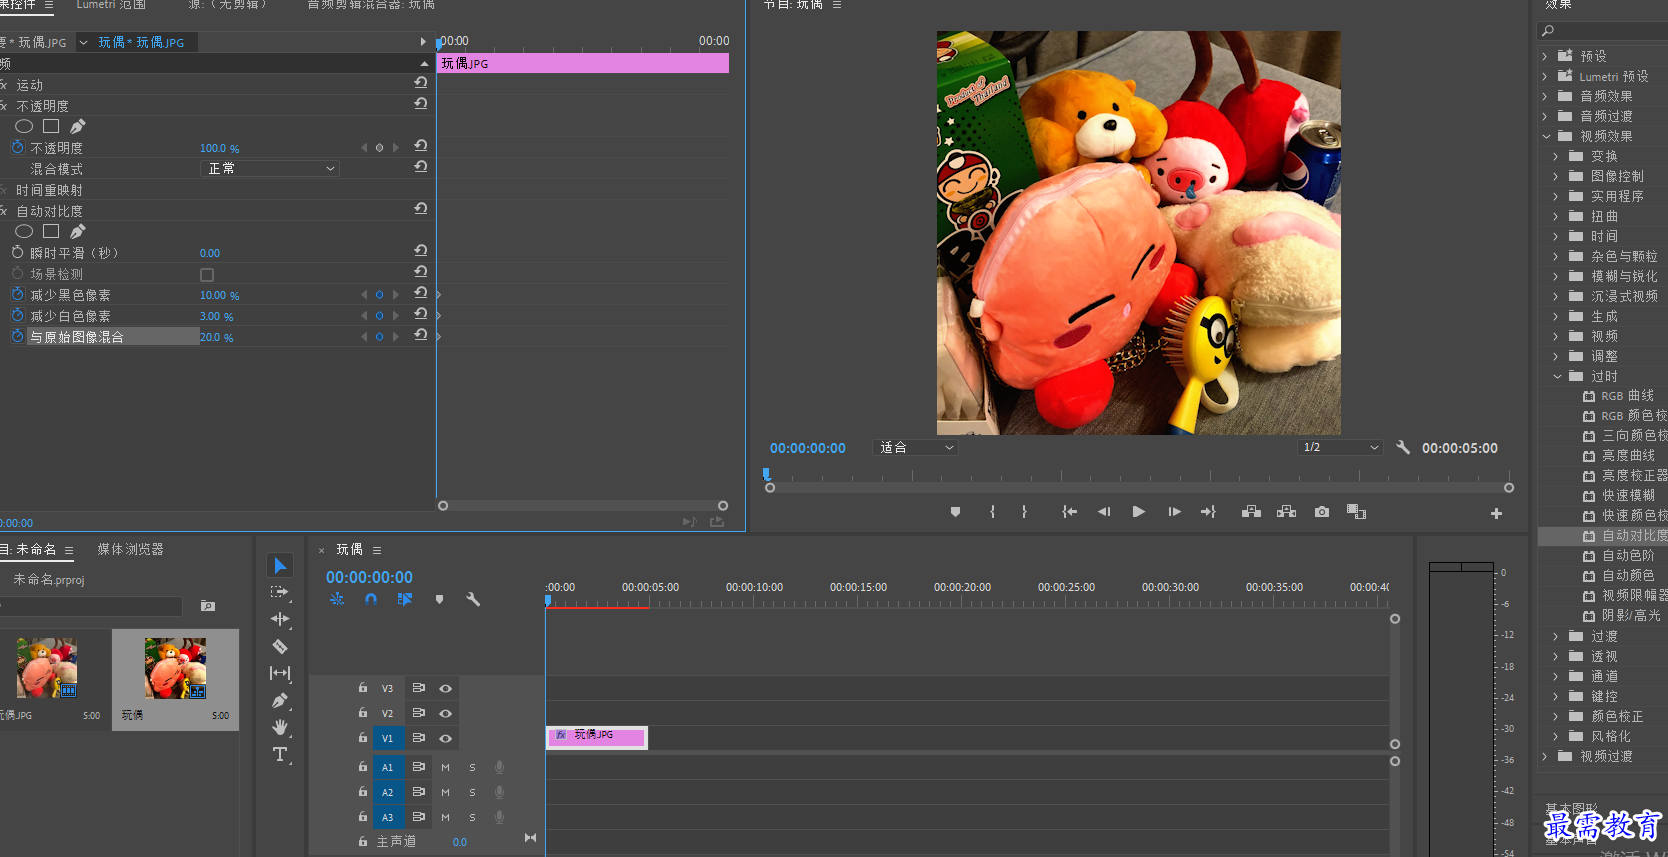Select the Hand tool
The width and height of the screenshot is (1668, 857).
[x=280, y=727]
